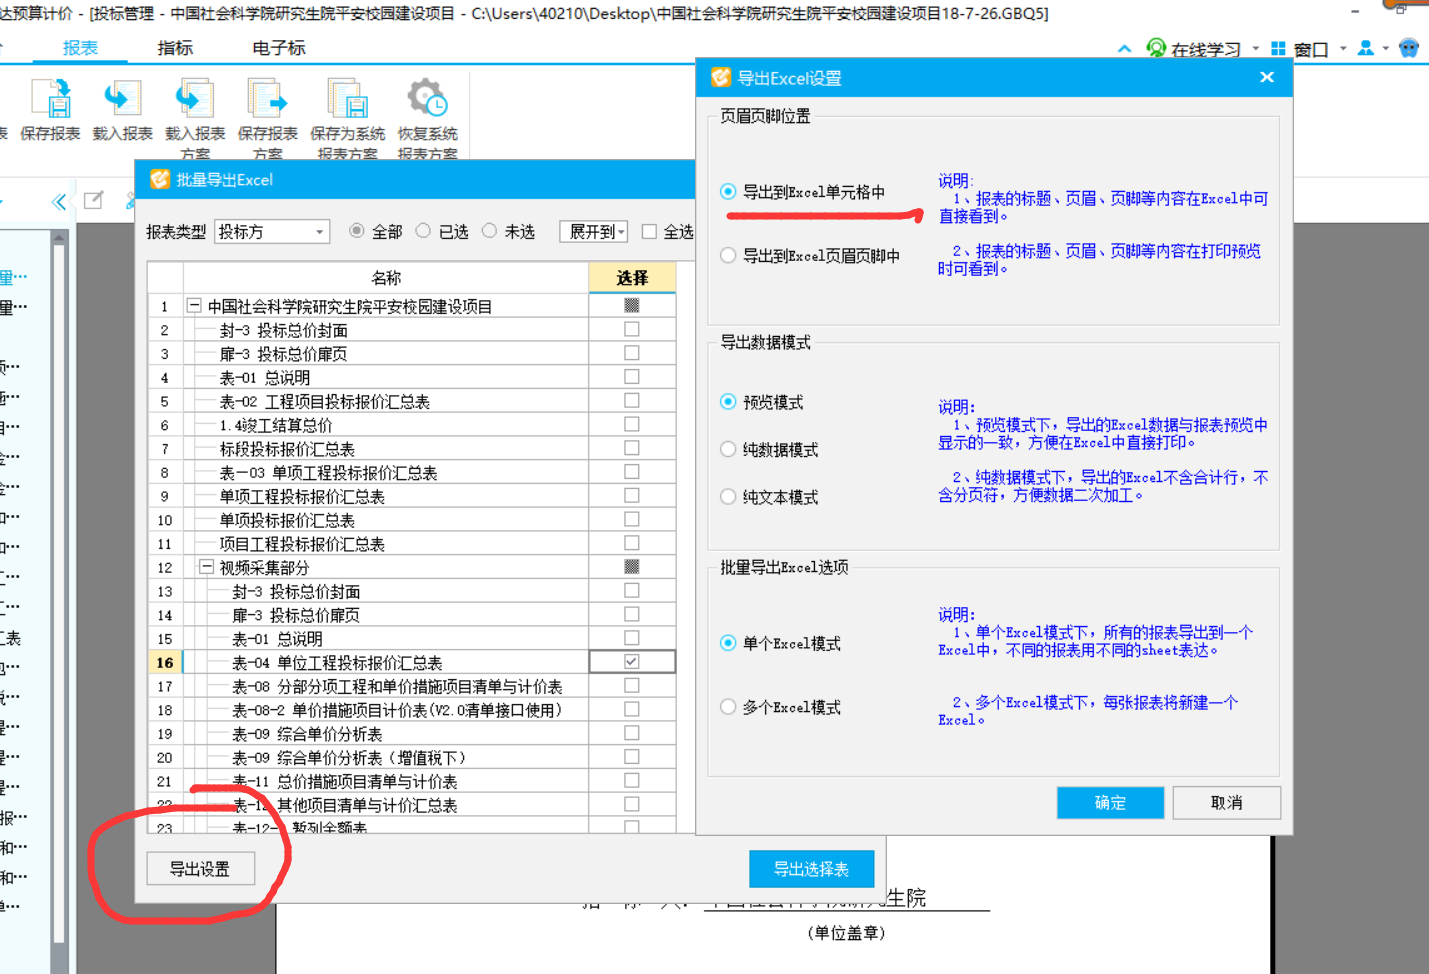This screenshot has width=1429, height=974.
Task: Switch to the 报表 ribbon tab
Action: point(80,48)
